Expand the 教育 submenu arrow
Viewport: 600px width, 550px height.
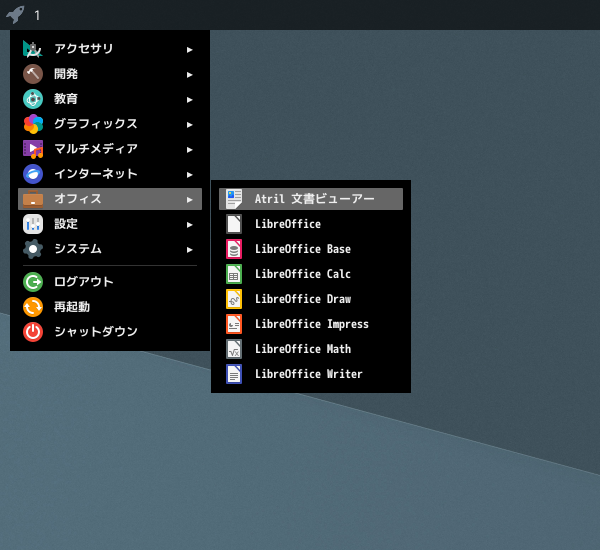pyautogui.click(x=189, y=100)
